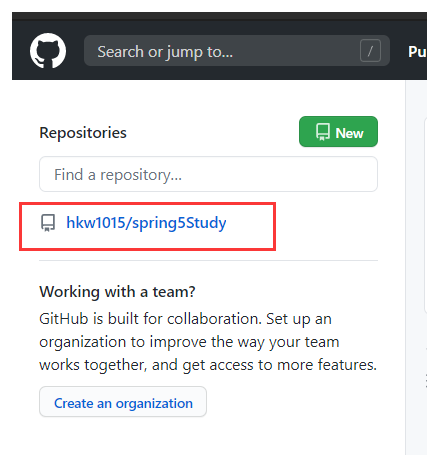Screen dimensions: 440x467
Task: Click the GitHub Octocat logo
Action: point(48,51)
